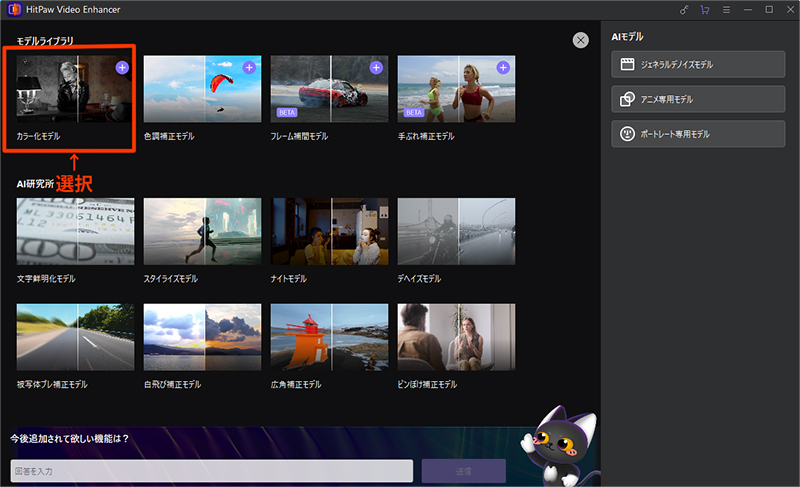Open the ピンぼけ補正モデル thumbnail

(456, 337)
